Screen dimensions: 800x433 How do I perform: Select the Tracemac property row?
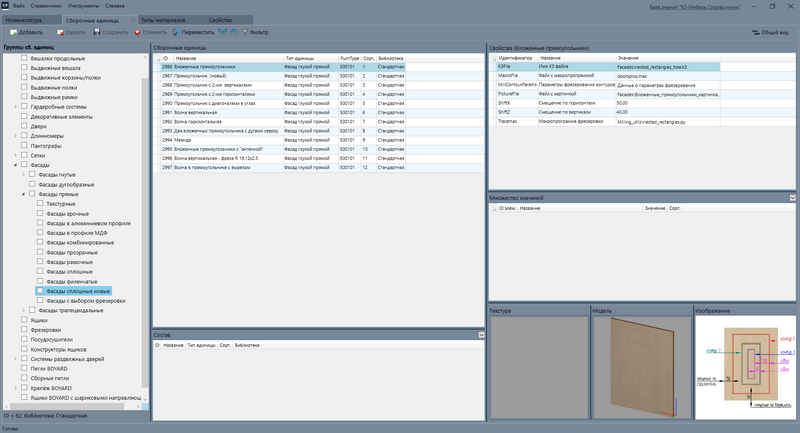tap(605, 122)
